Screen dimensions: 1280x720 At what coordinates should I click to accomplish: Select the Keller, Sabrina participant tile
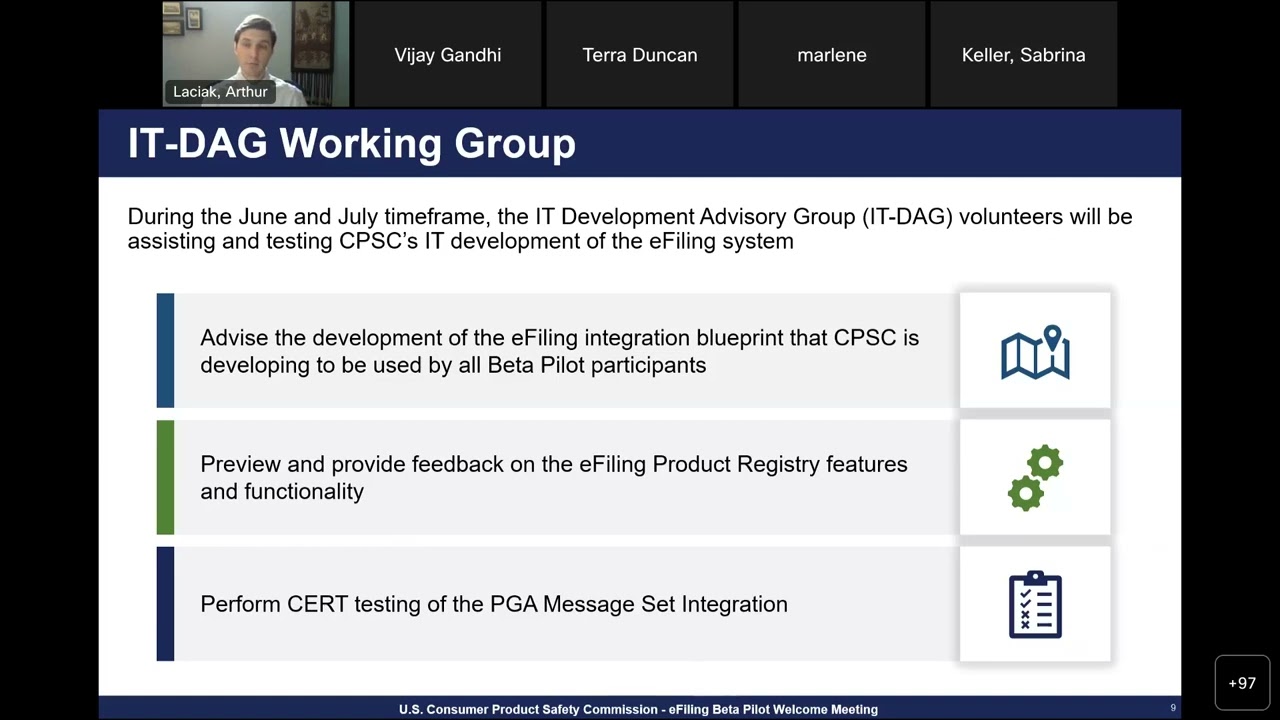tap(1024, 54)
